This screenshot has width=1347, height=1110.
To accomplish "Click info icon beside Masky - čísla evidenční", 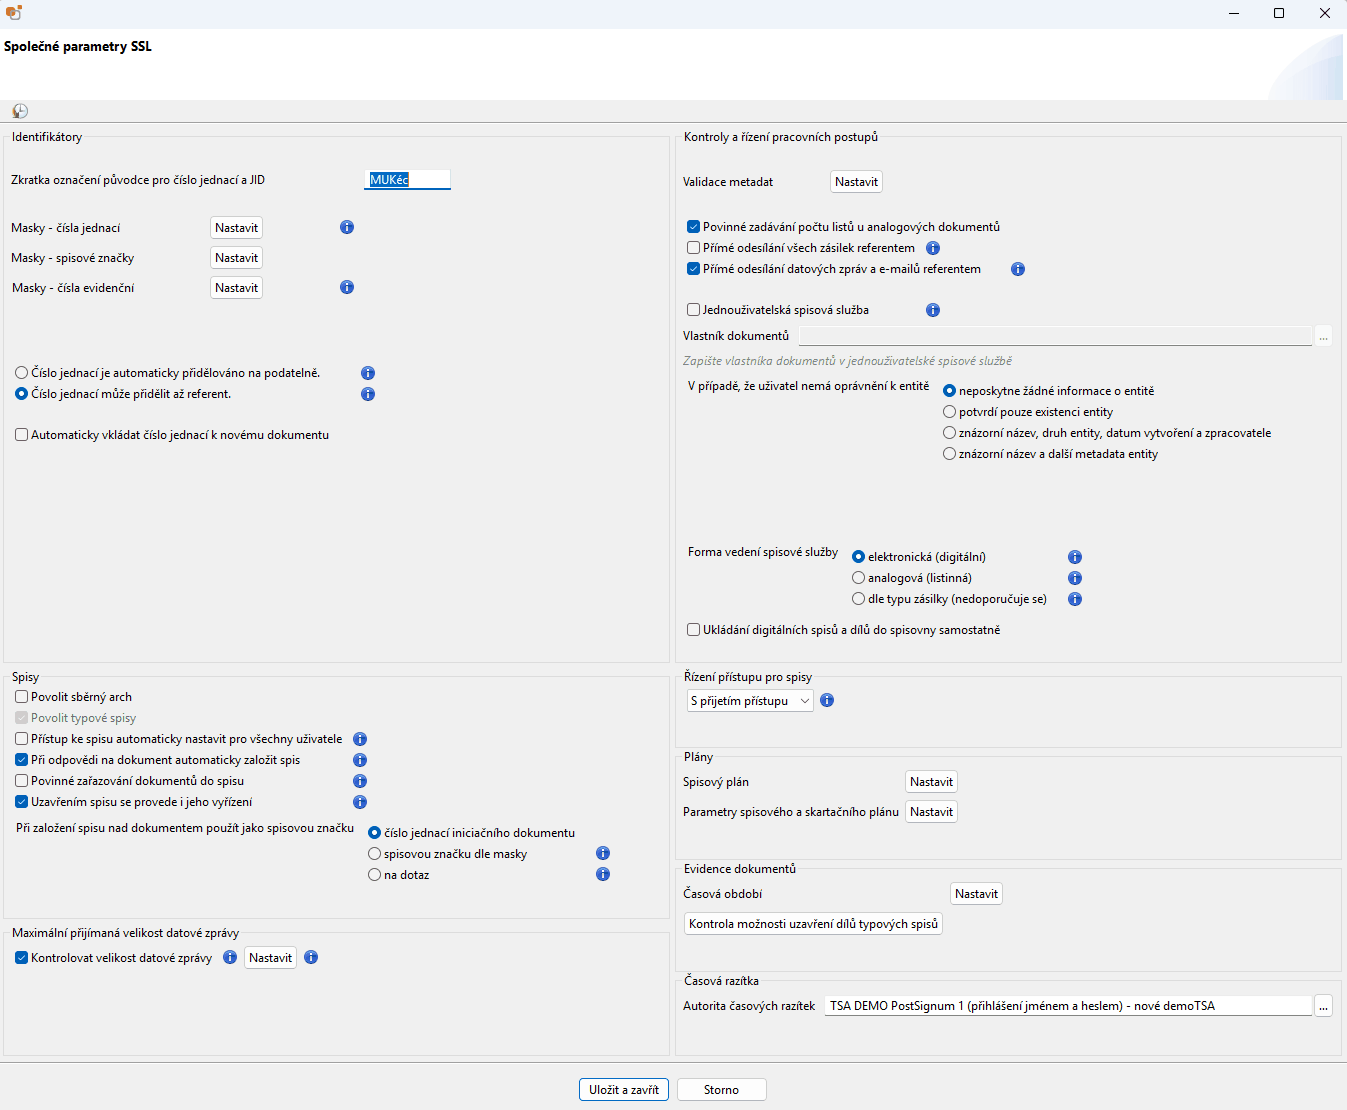I will [347, 287].
